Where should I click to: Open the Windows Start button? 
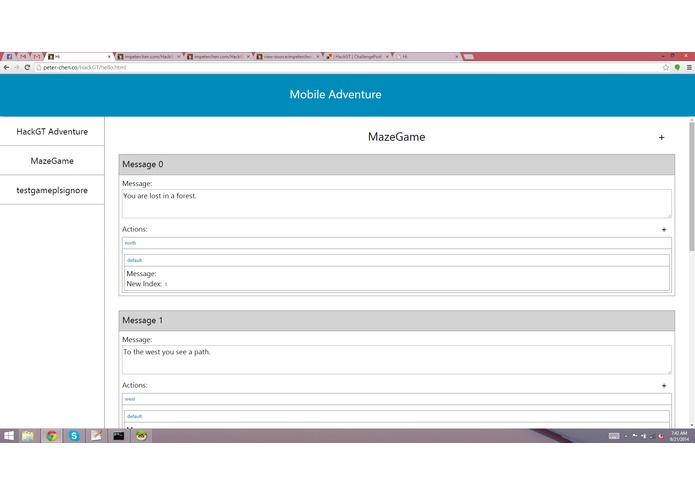click(9, 436)
